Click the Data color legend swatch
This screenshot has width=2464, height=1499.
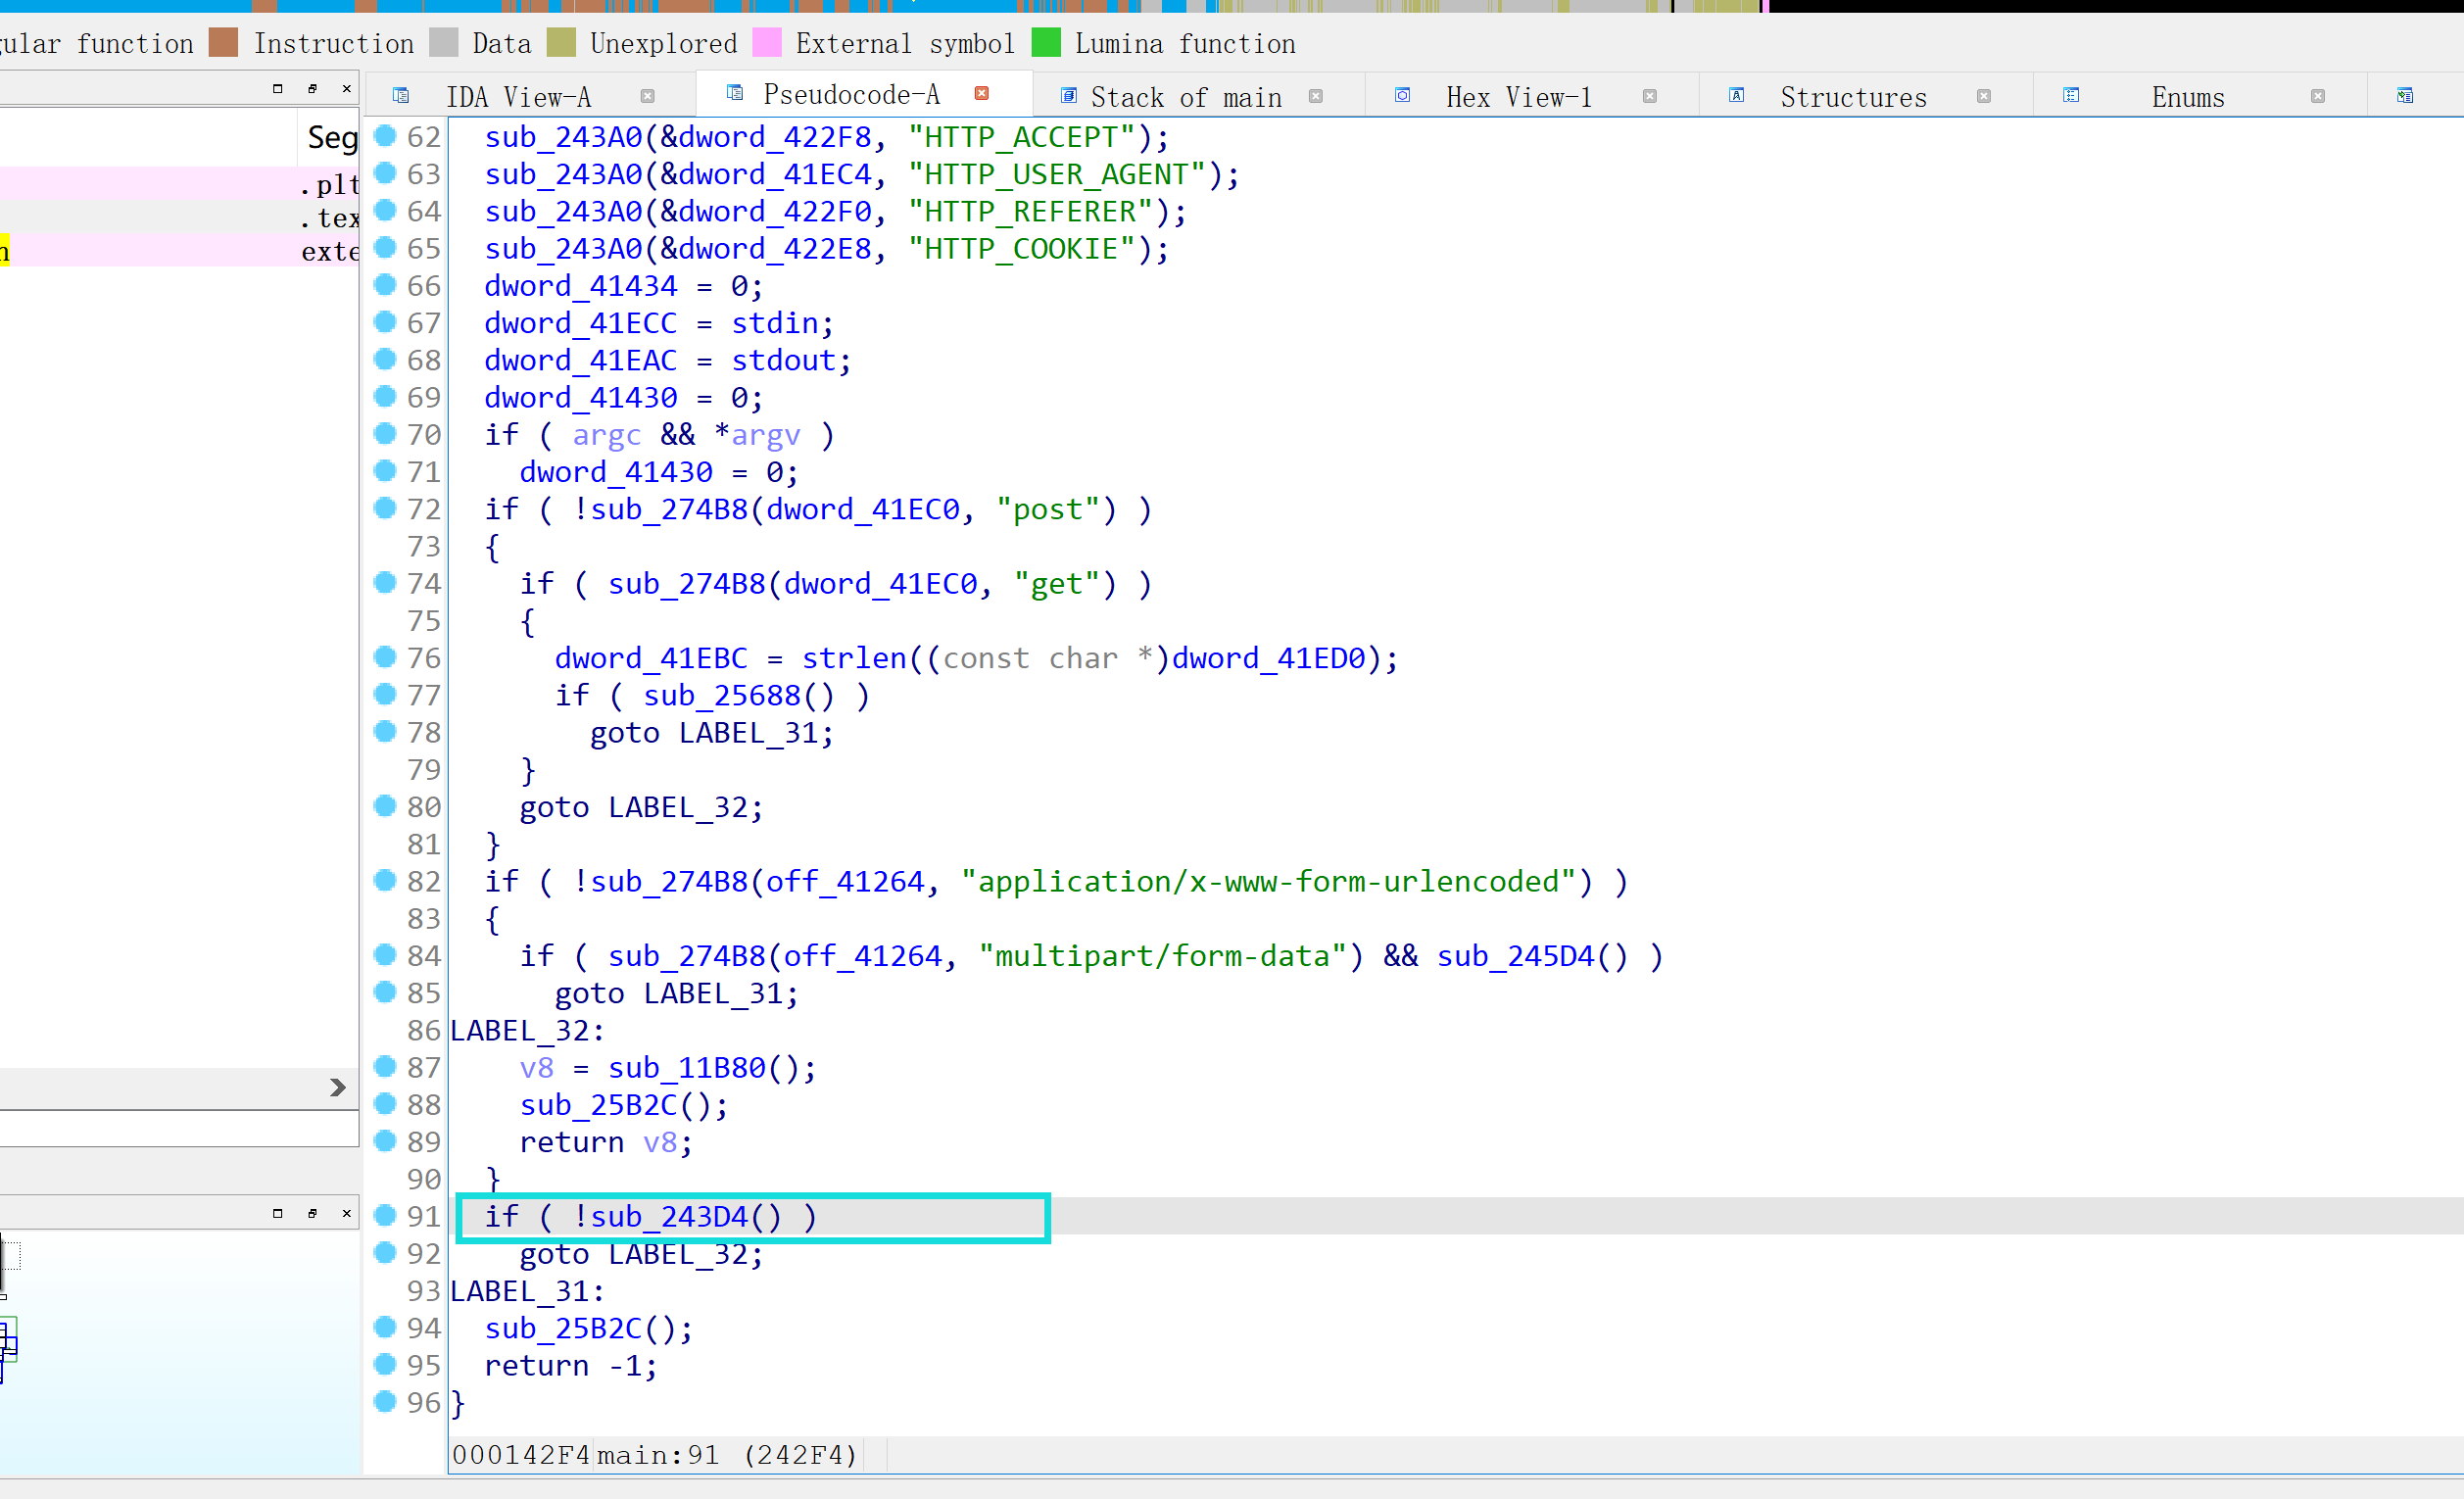[x=443, y=43]
